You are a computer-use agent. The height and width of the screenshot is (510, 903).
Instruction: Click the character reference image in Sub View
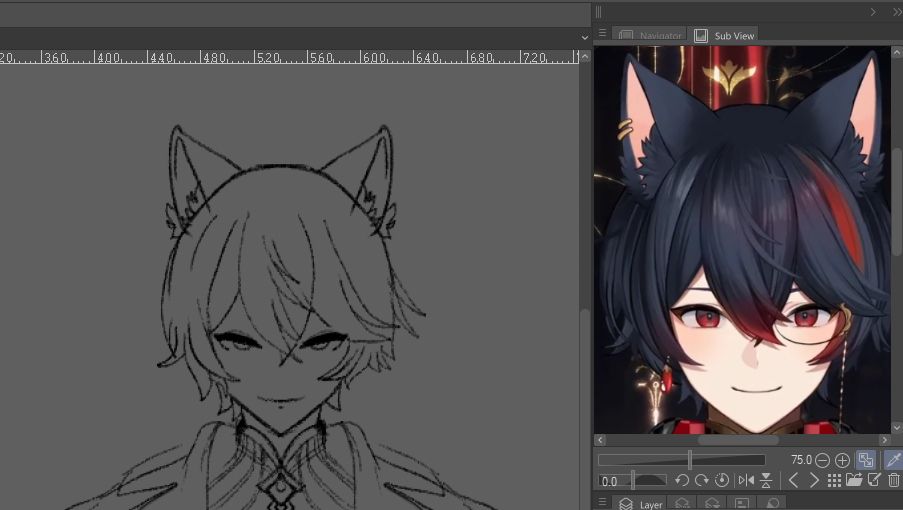[742, 239]
